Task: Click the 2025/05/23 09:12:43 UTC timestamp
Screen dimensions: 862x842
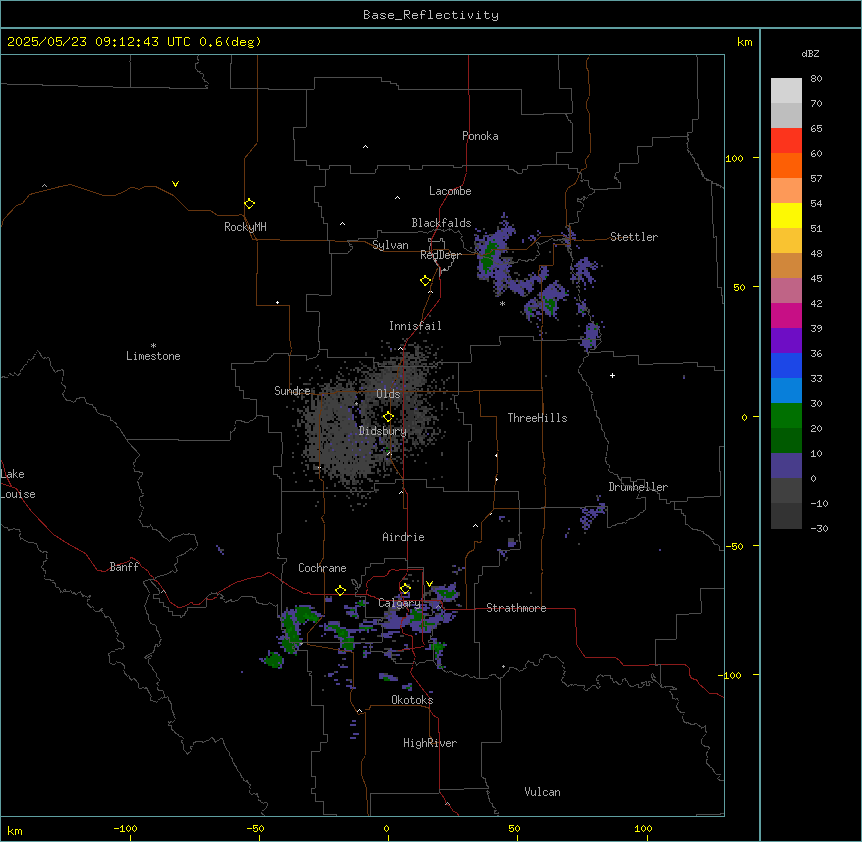Action: [x=99, y=42]
